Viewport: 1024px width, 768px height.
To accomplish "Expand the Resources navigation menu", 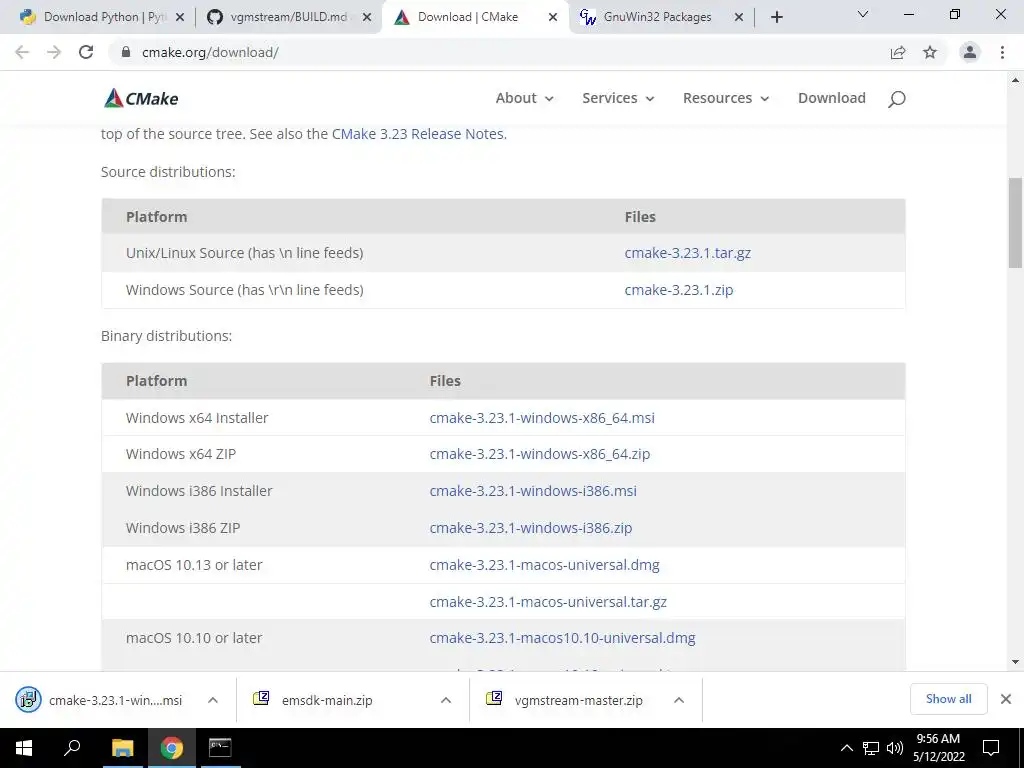I will (726, 98).
